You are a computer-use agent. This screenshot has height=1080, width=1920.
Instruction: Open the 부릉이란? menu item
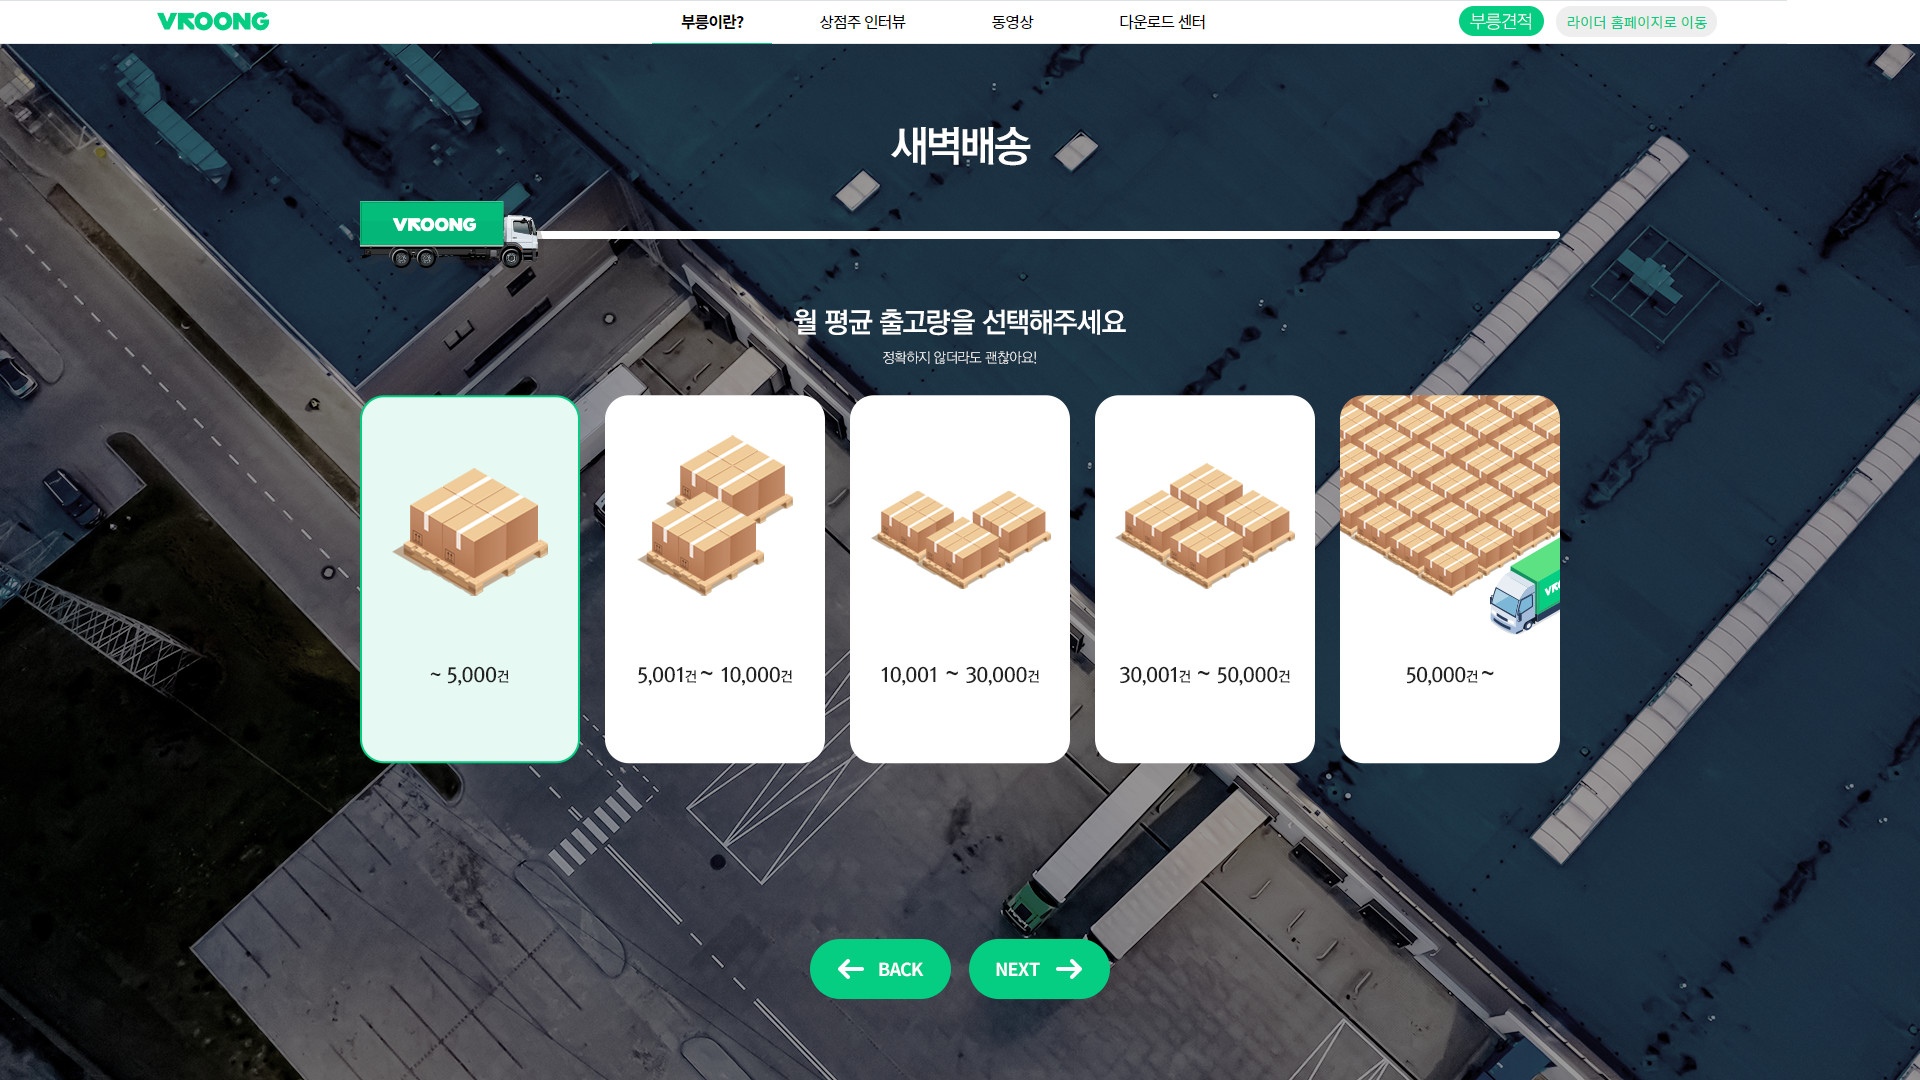coord(712,22)
